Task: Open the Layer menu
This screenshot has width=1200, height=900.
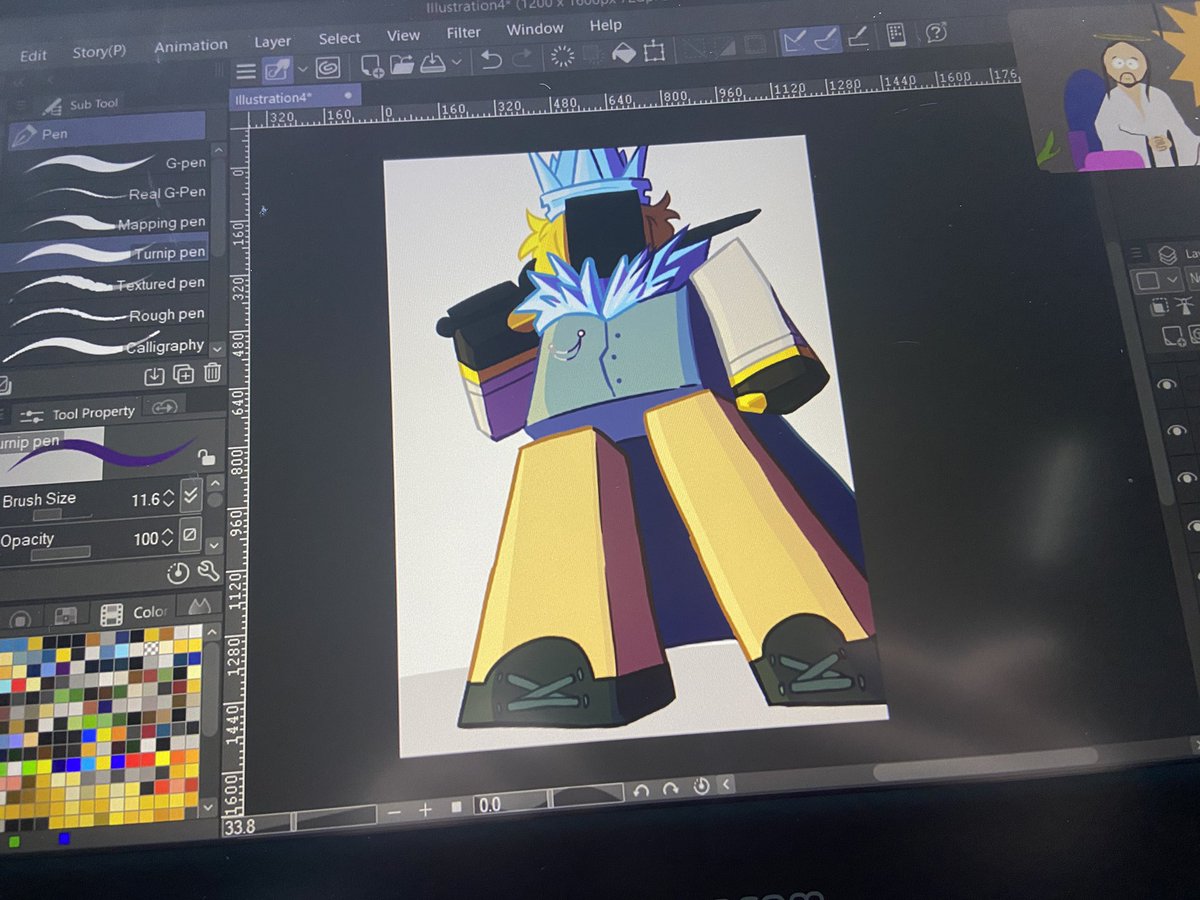Action: tap(272, 42)
